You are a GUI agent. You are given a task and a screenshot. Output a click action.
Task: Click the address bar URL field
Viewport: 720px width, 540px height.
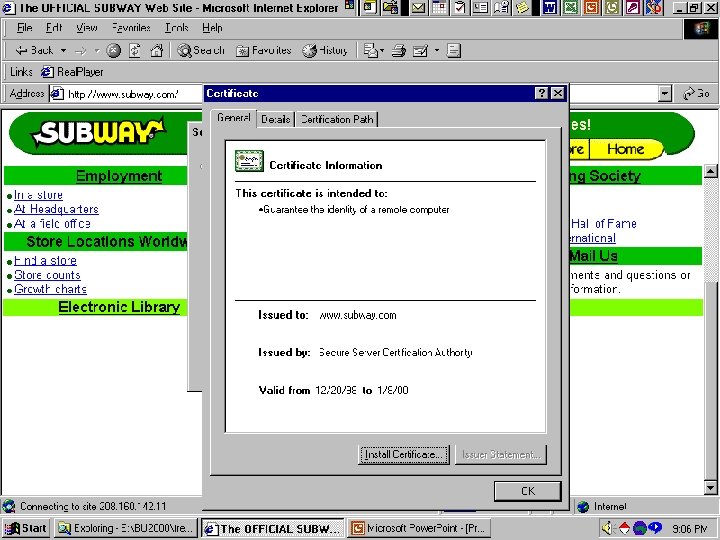pyautogui.click(x=126, y=94)
